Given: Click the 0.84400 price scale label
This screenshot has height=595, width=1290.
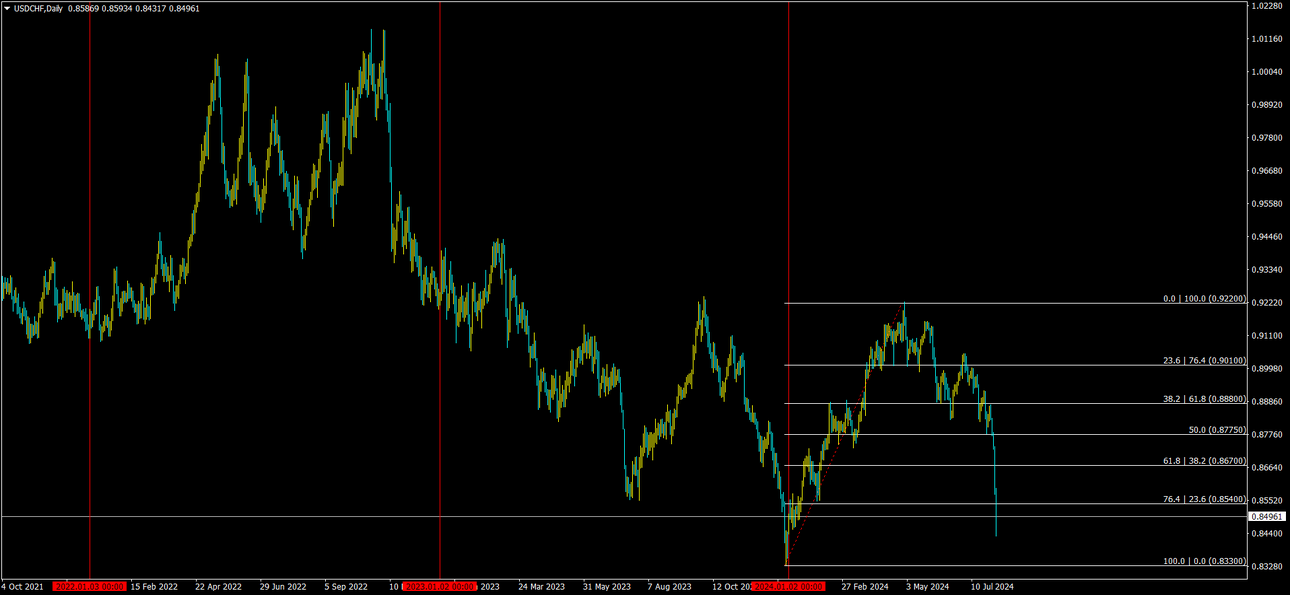Looking at the screenshot, I should click(1267, 534).
